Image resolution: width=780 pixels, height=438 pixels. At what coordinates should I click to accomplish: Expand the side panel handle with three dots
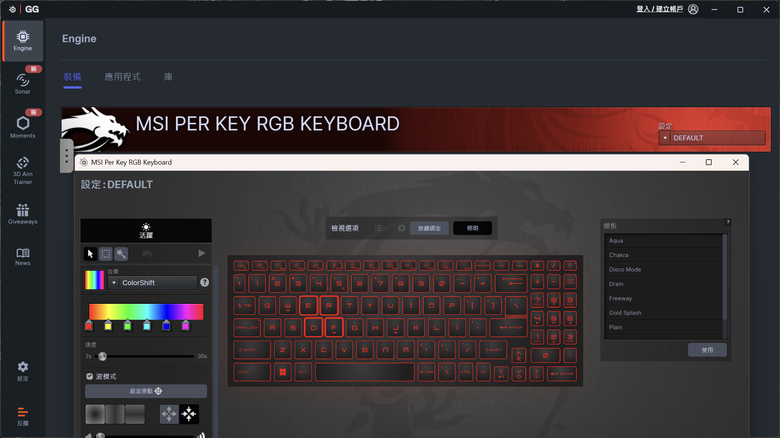click(x=67, y=156)
